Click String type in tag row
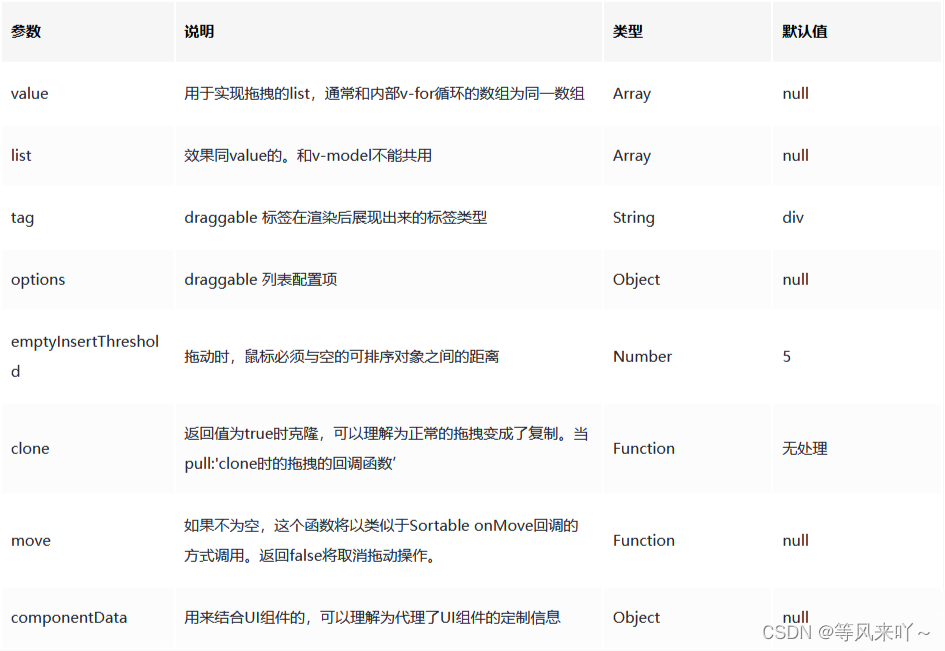The width and height of the screenshot is (945, 651). pyautogui.click(x=633, y=218)
